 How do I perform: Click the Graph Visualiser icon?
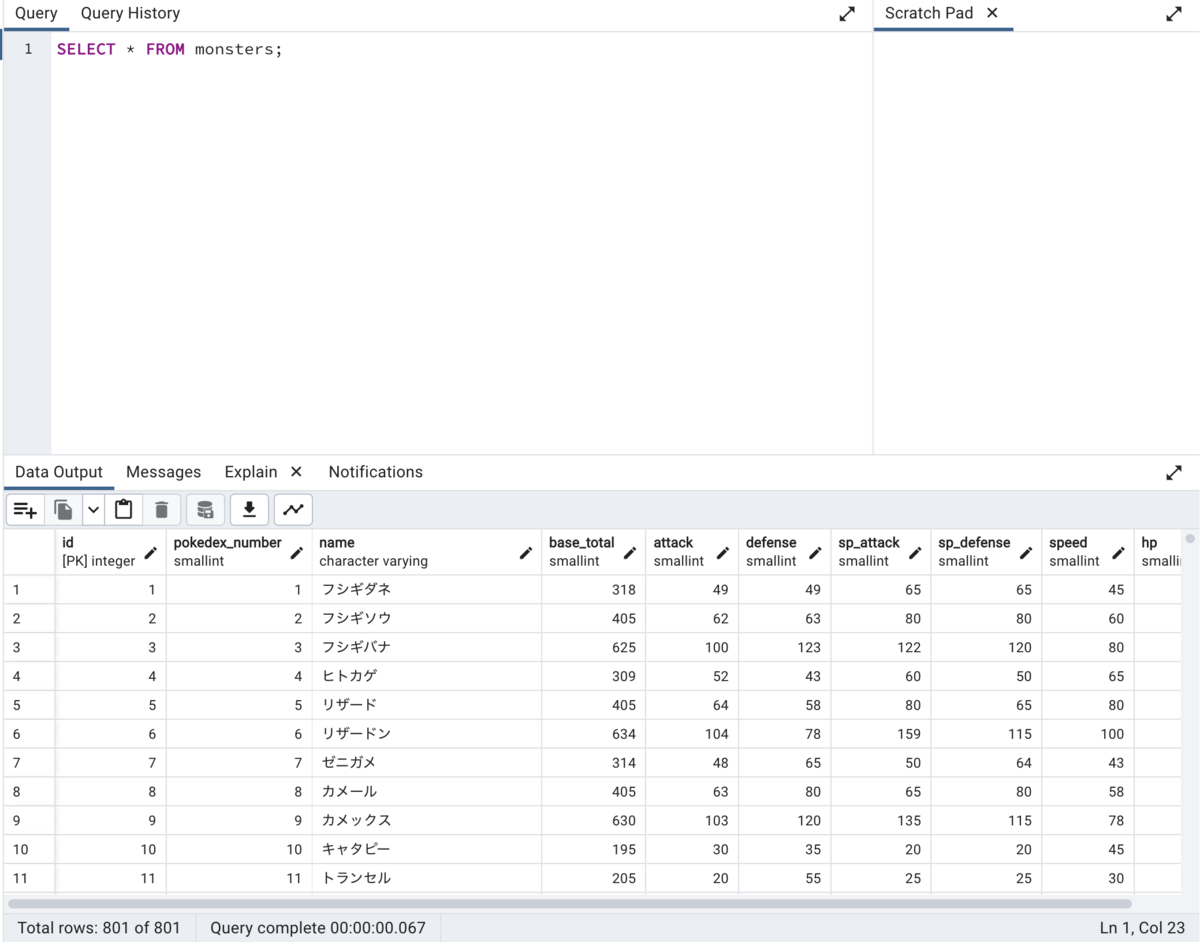[293, 510]
